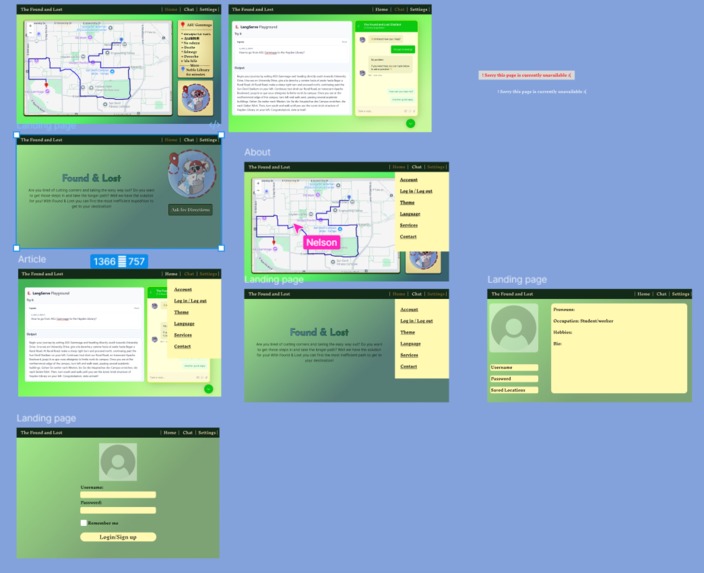Screen dimensions: 704x573
Task: Click Home in the Article frame navbar
Action: click(171, 273)
